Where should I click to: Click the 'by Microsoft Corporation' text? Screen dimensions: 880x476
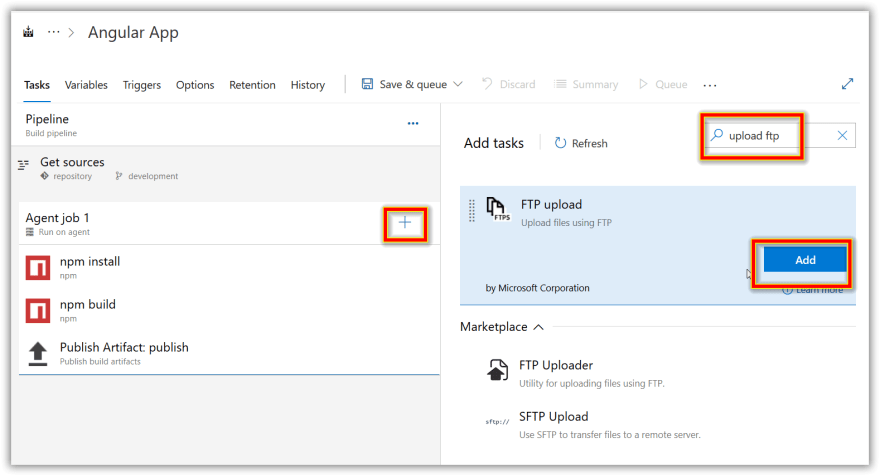537,288
